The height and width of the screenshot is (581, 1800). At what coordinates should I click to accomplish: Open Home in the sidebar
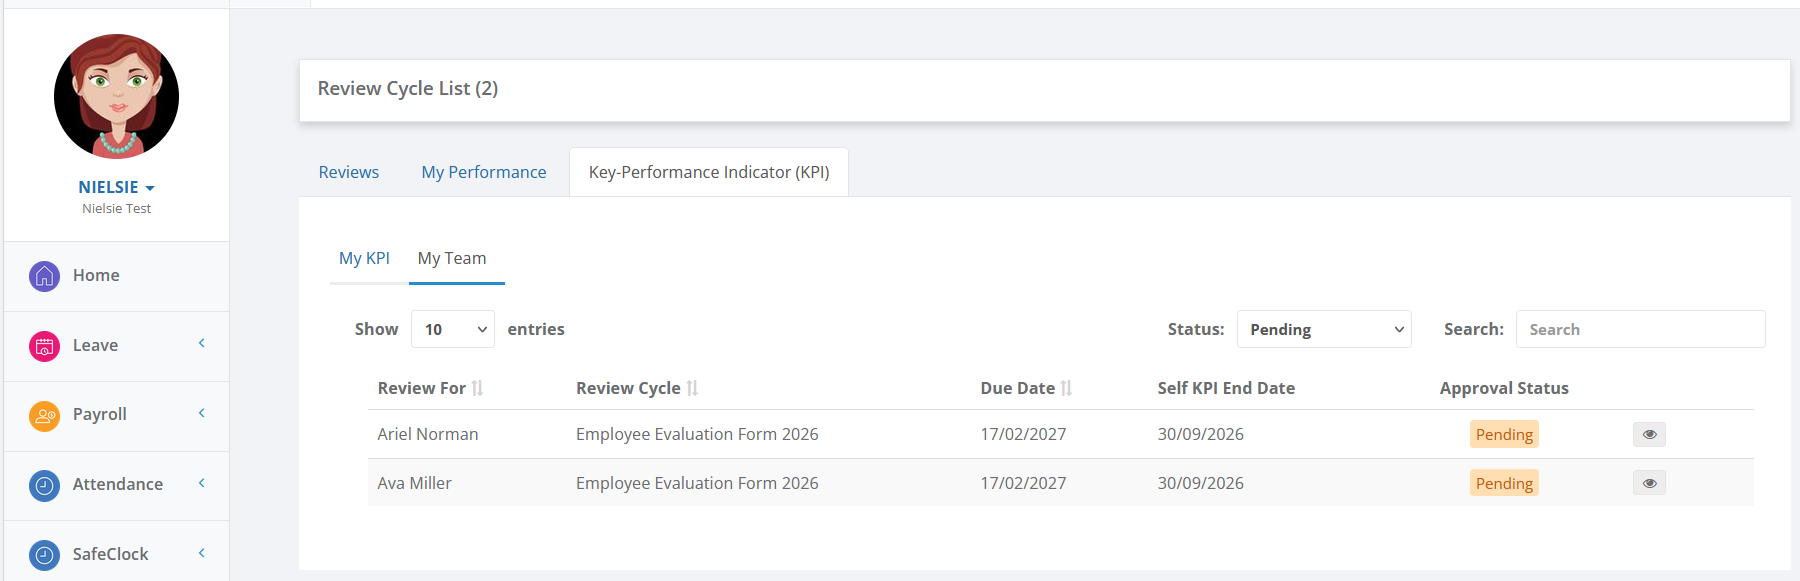click(96, 275)
